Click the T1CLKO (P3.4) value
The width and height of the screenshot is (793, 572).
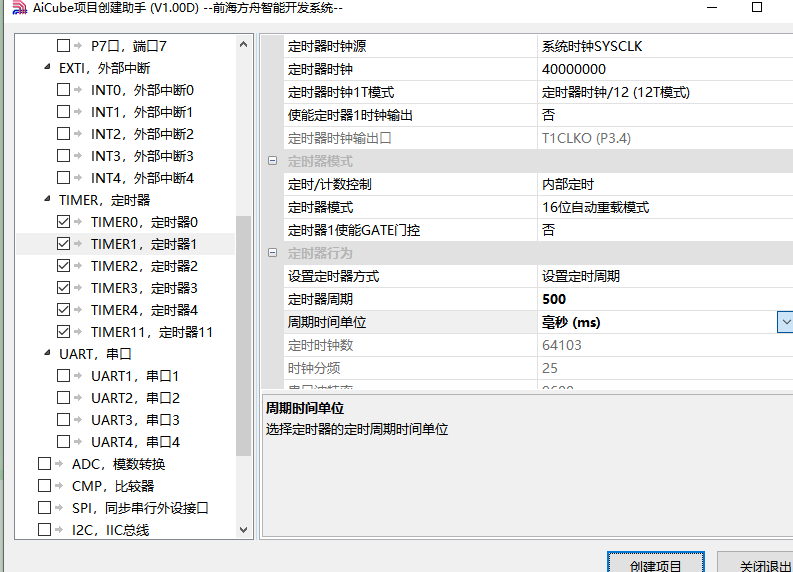tap(665, 139)
